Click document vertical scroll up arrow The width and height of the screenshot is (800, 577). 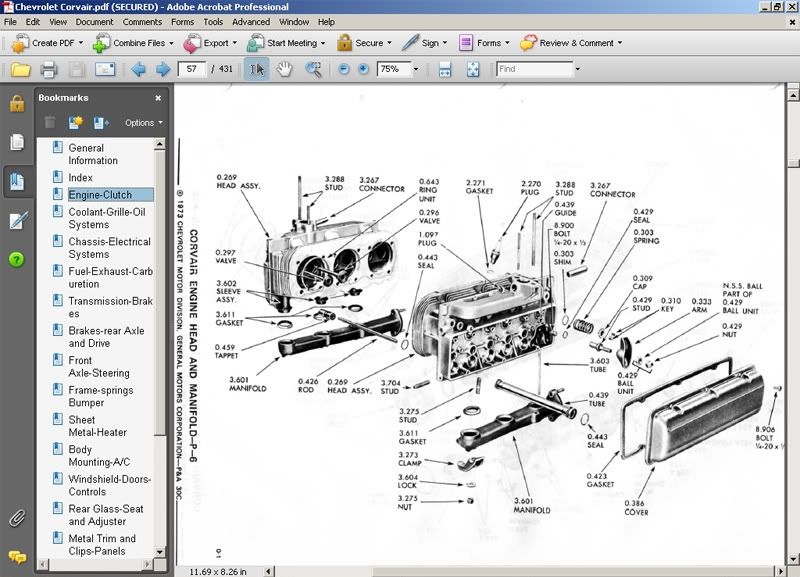pyautogui.click(x=793, y=95)
